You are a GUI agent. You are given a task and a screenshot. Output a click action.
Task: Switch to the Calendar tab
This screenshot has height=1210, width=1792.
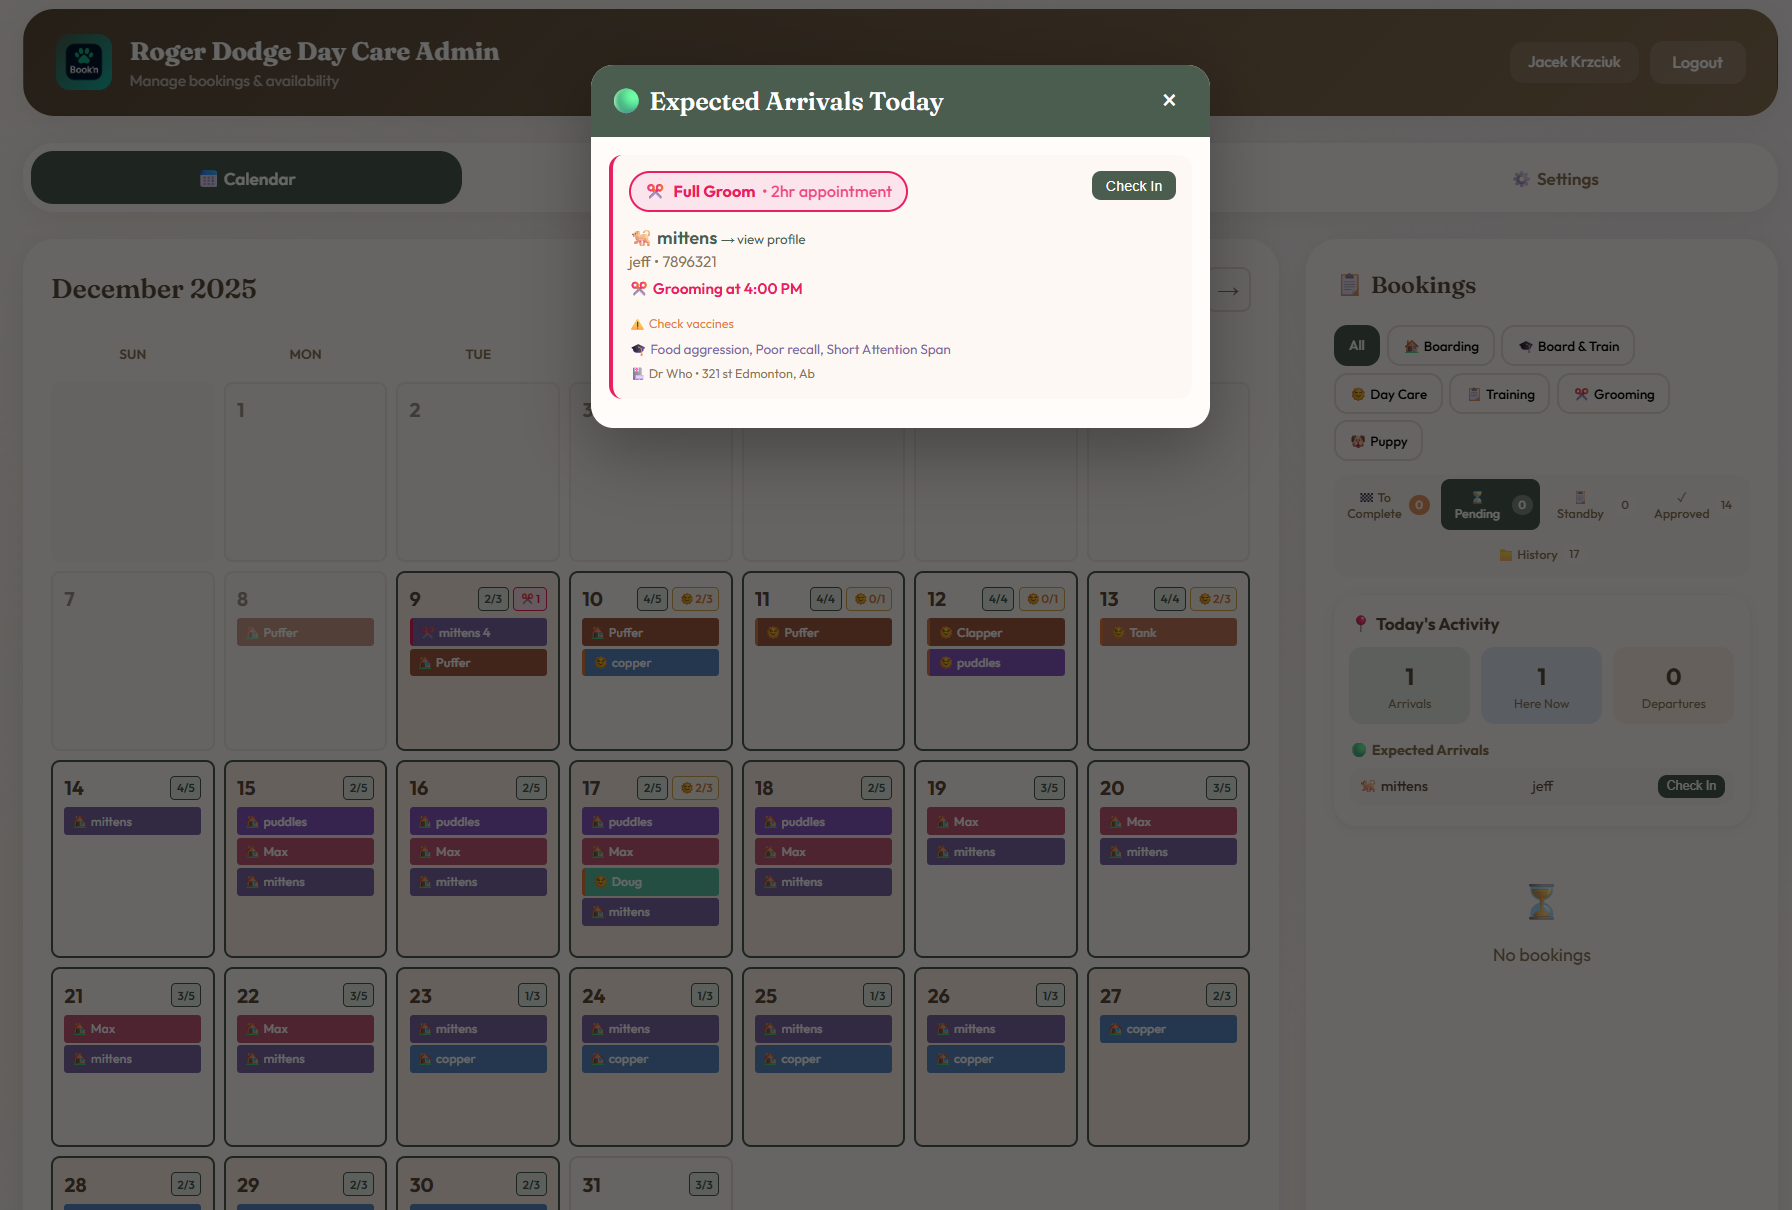pos(246,179)
